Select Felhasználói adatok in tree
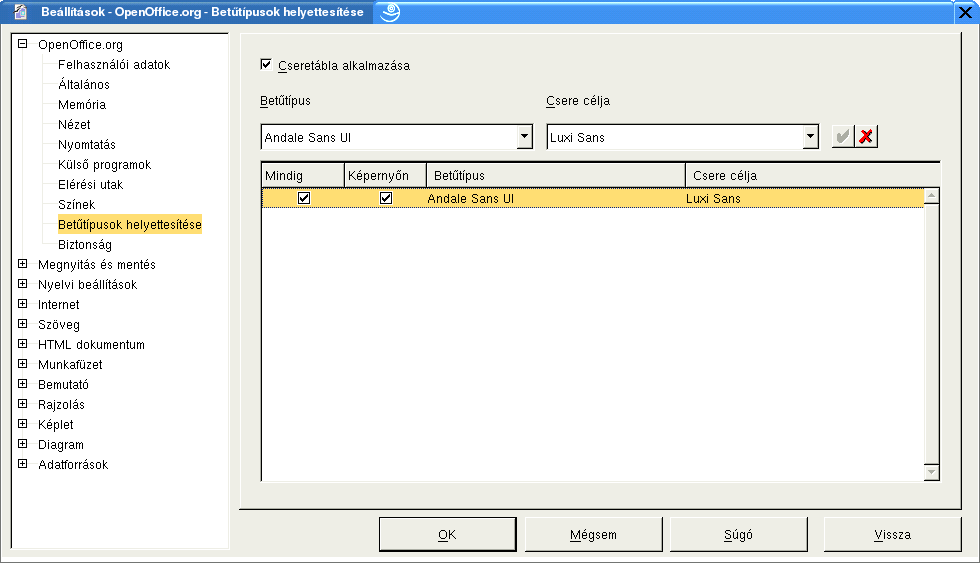This screenshot has height=563, width=980. pos(114,64)
